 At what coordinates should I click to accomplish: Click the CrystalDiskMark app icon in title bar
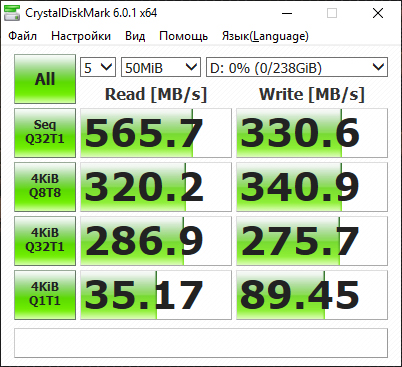12,13
